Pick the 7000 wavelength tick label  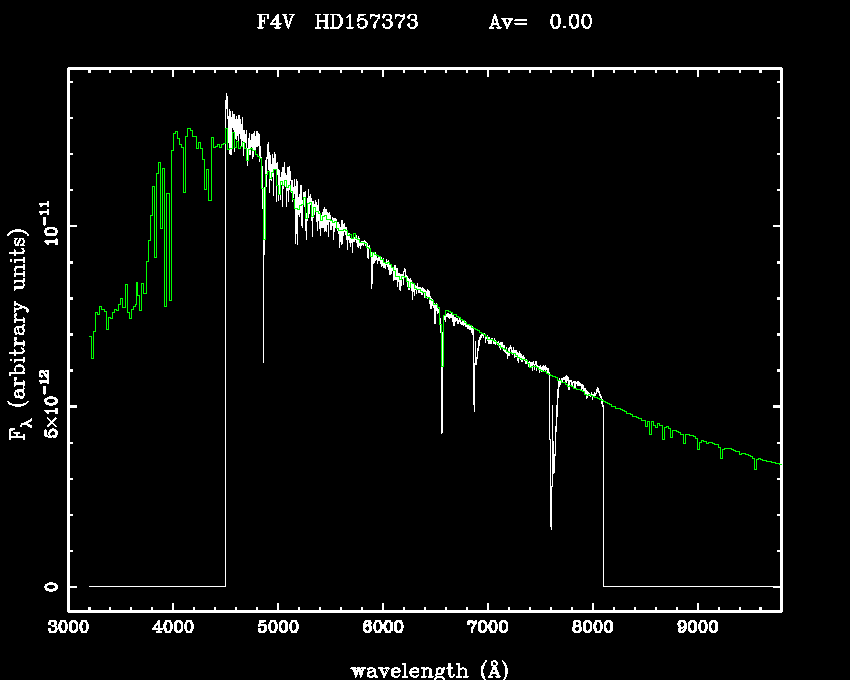coord(487,628)
